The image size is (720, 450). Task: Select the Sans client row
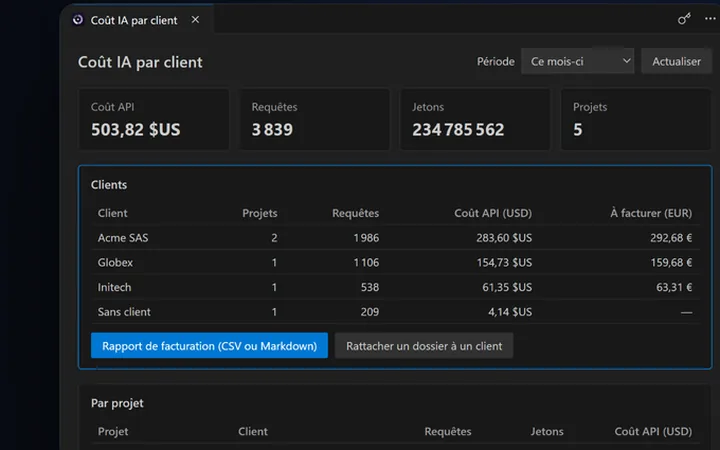(395, 312)
